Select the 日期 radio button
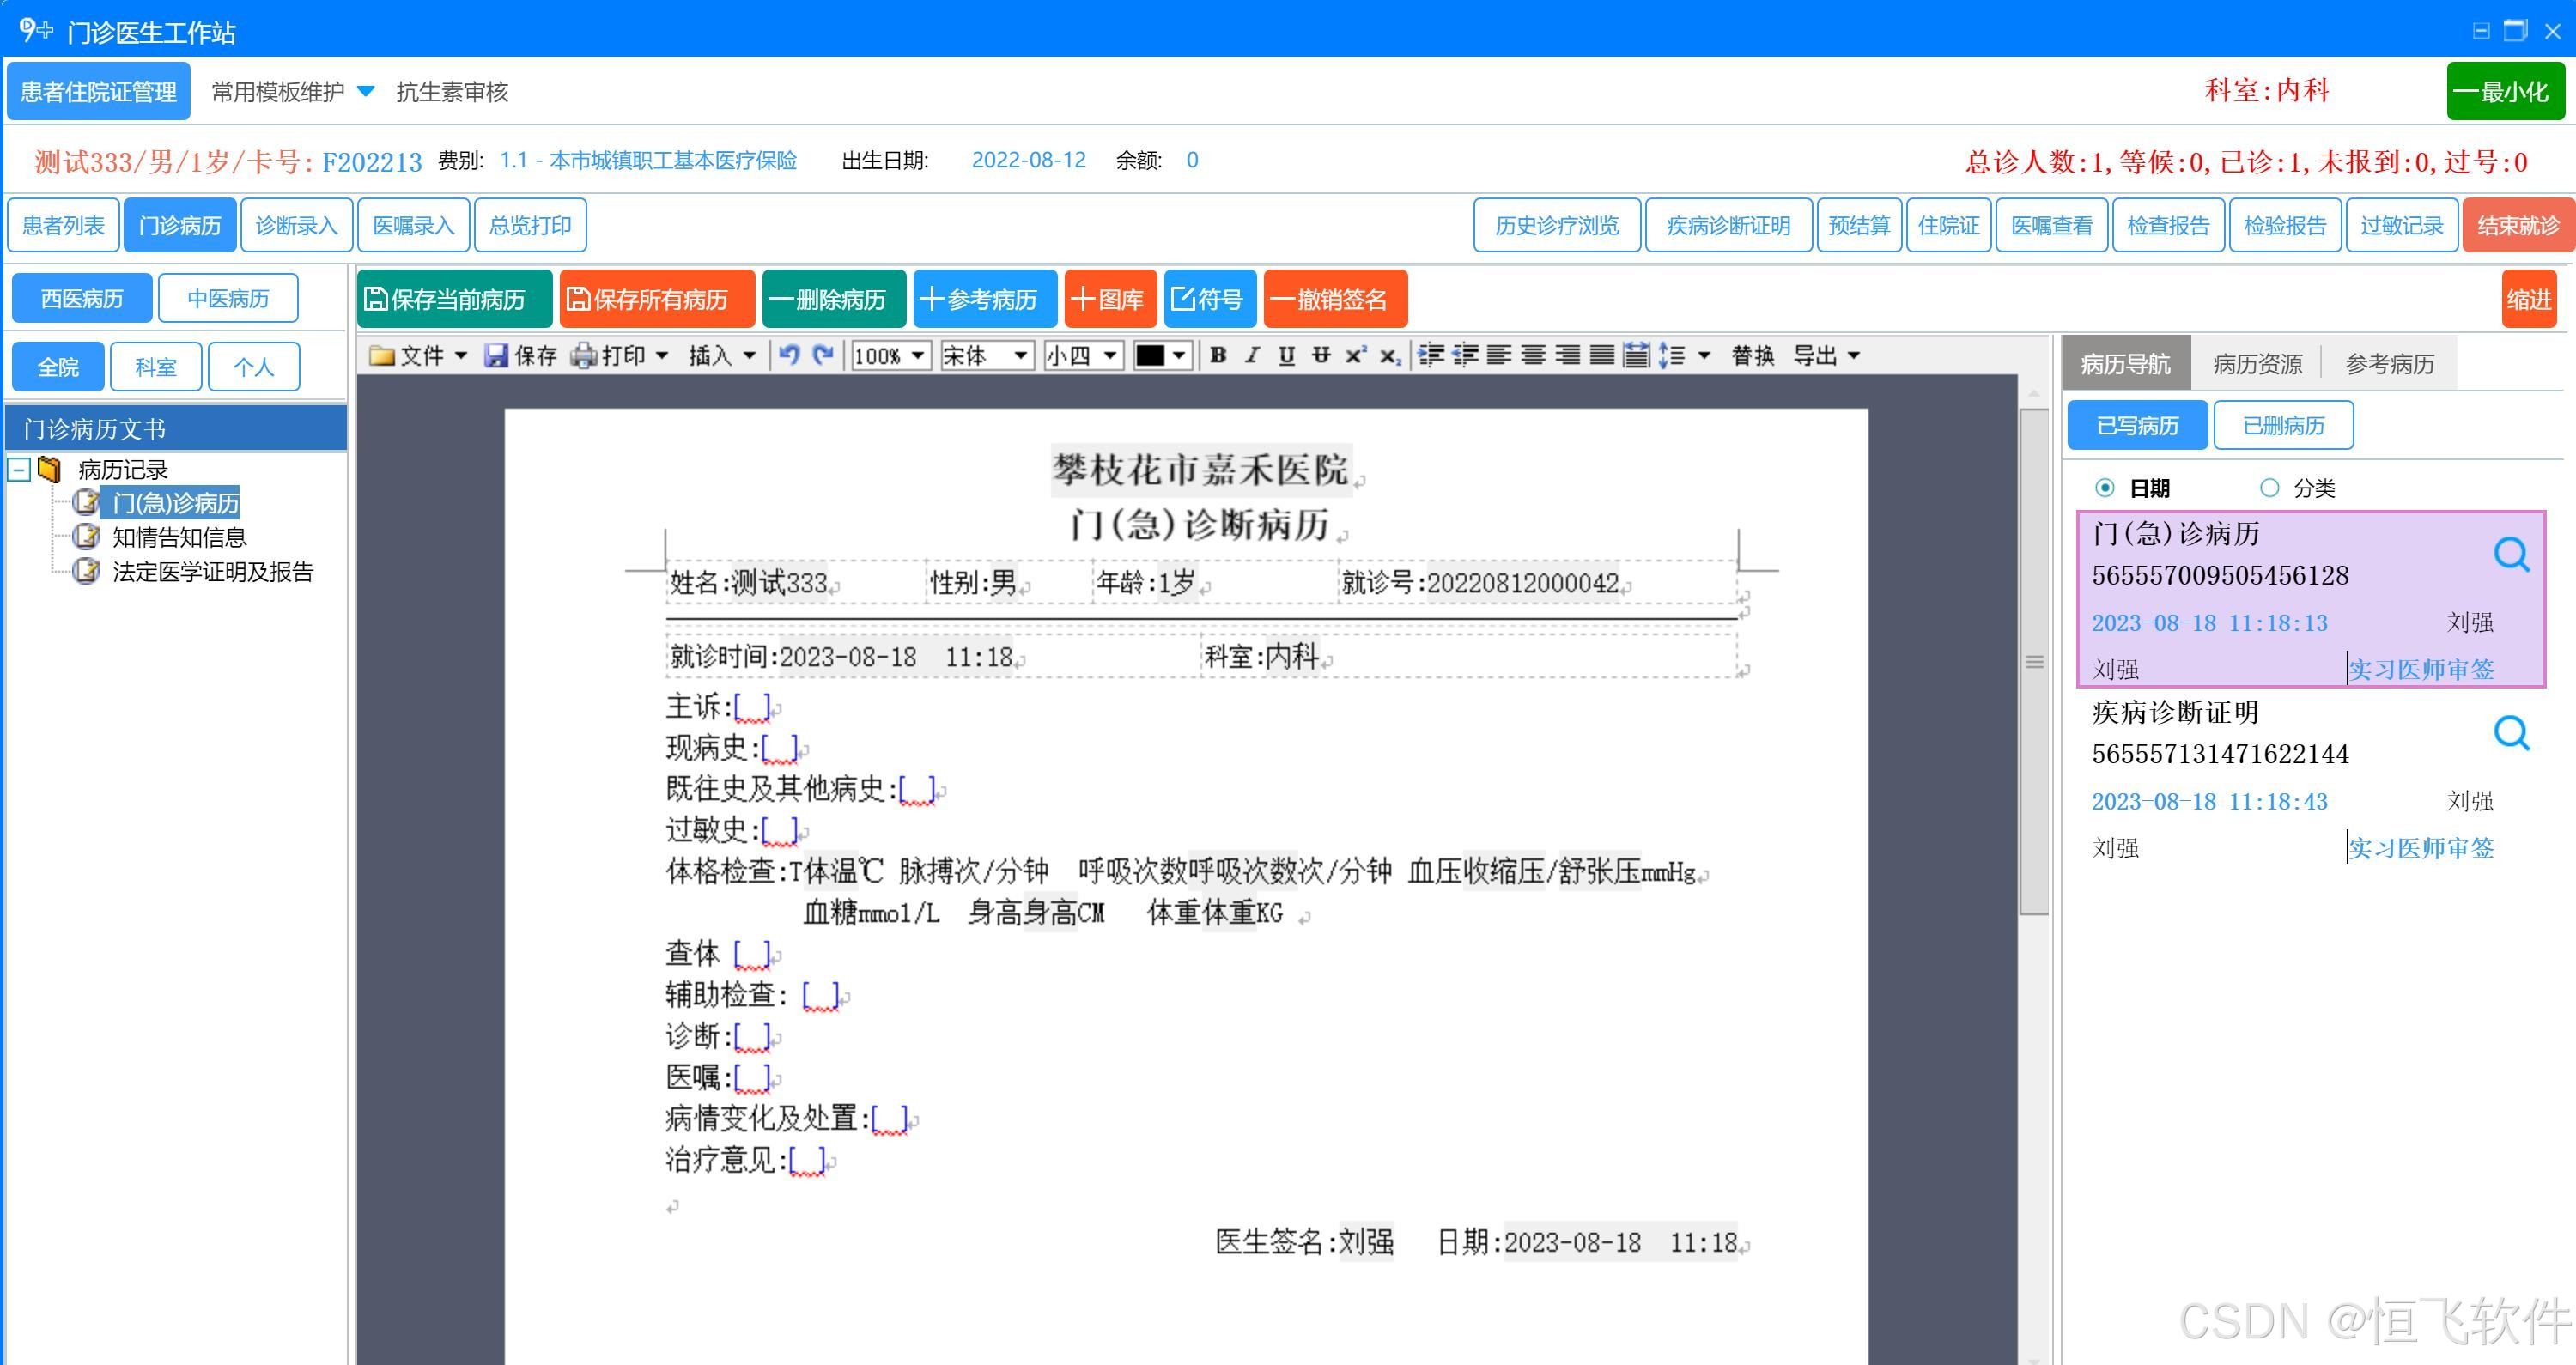2576x1365 pixels. [2104, 488]
